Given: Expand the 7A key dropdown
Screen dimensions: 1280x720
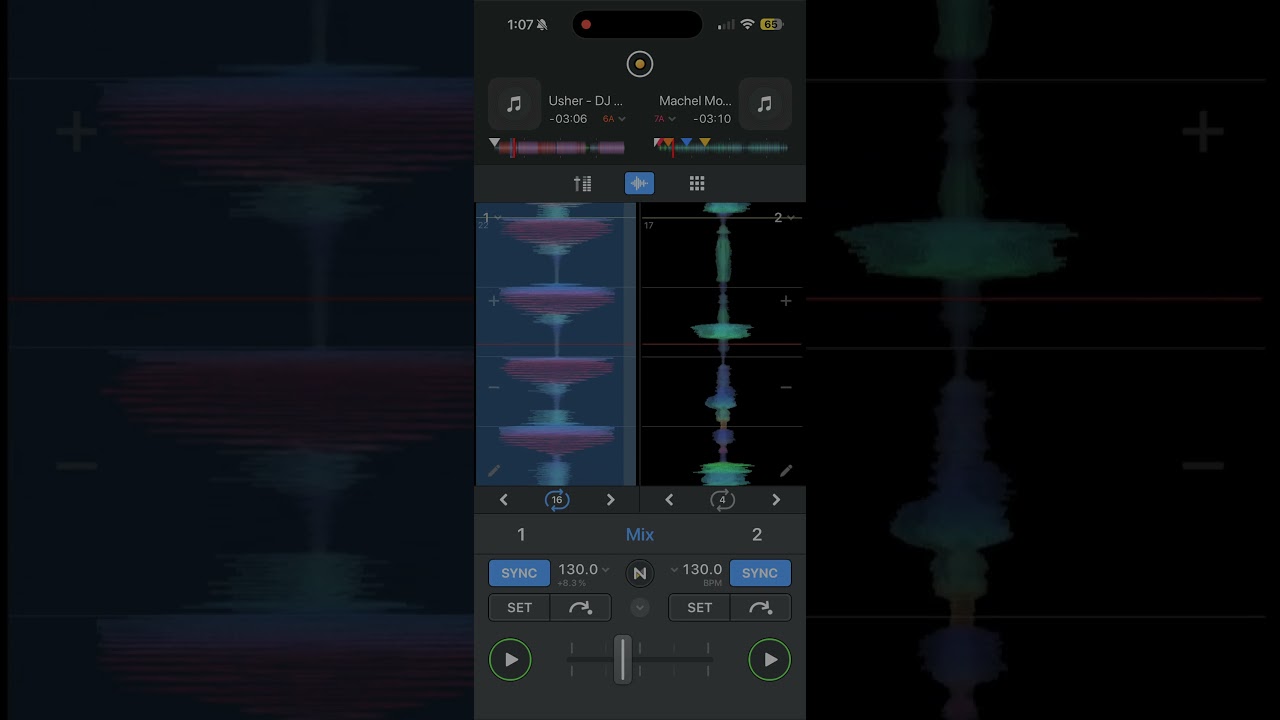Looking at the screenshot, I should [x=664, y=119].
